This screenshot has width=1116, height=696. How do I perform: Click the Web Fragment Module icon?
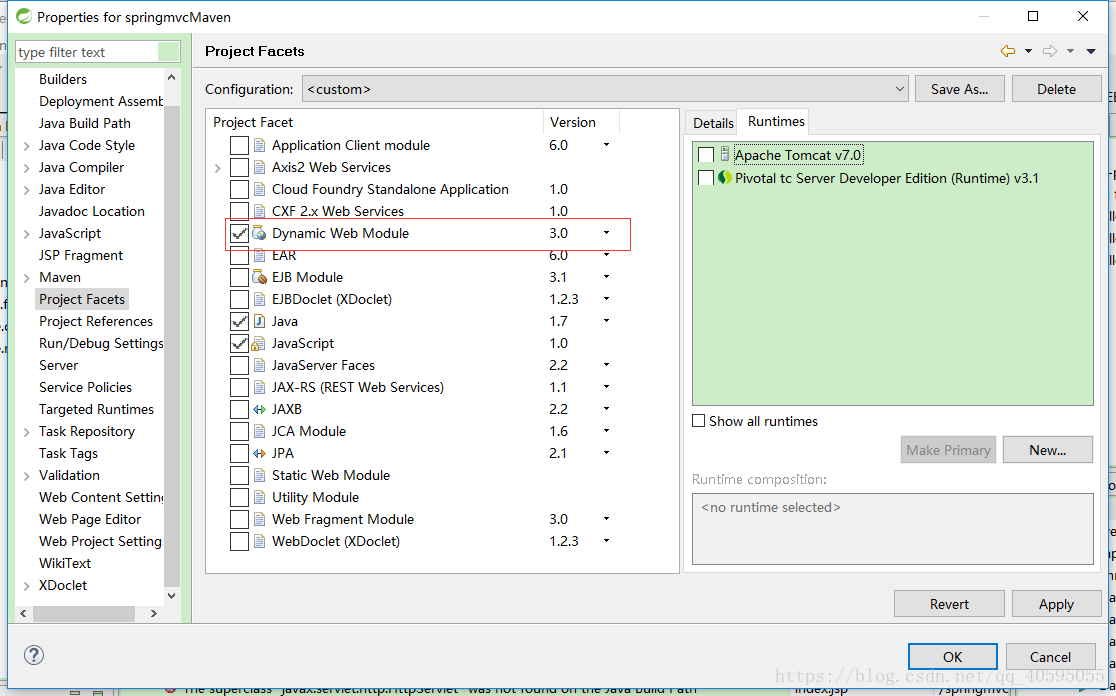(259, 520)
